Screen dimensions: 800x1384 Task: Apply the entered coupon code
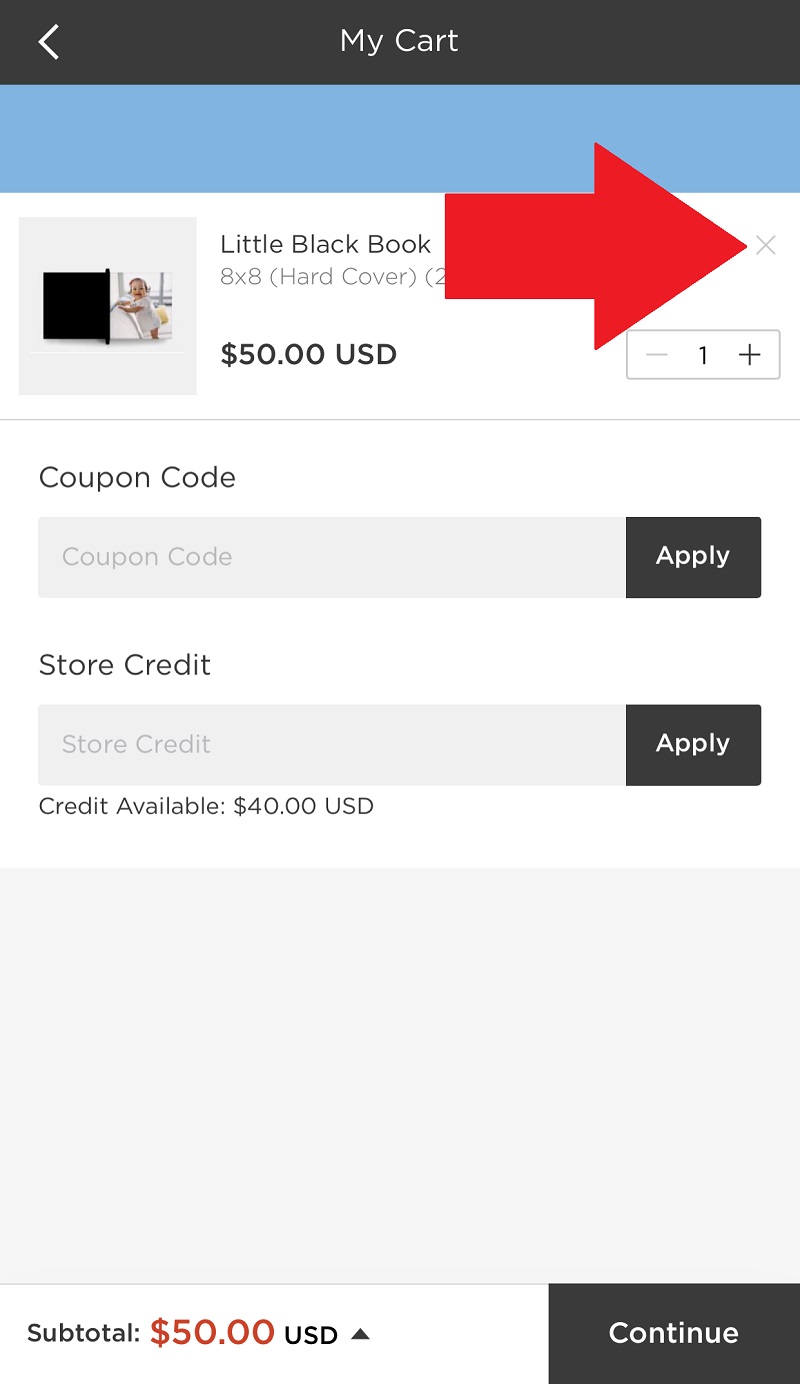pyautogui.click(x=693, y=557)
